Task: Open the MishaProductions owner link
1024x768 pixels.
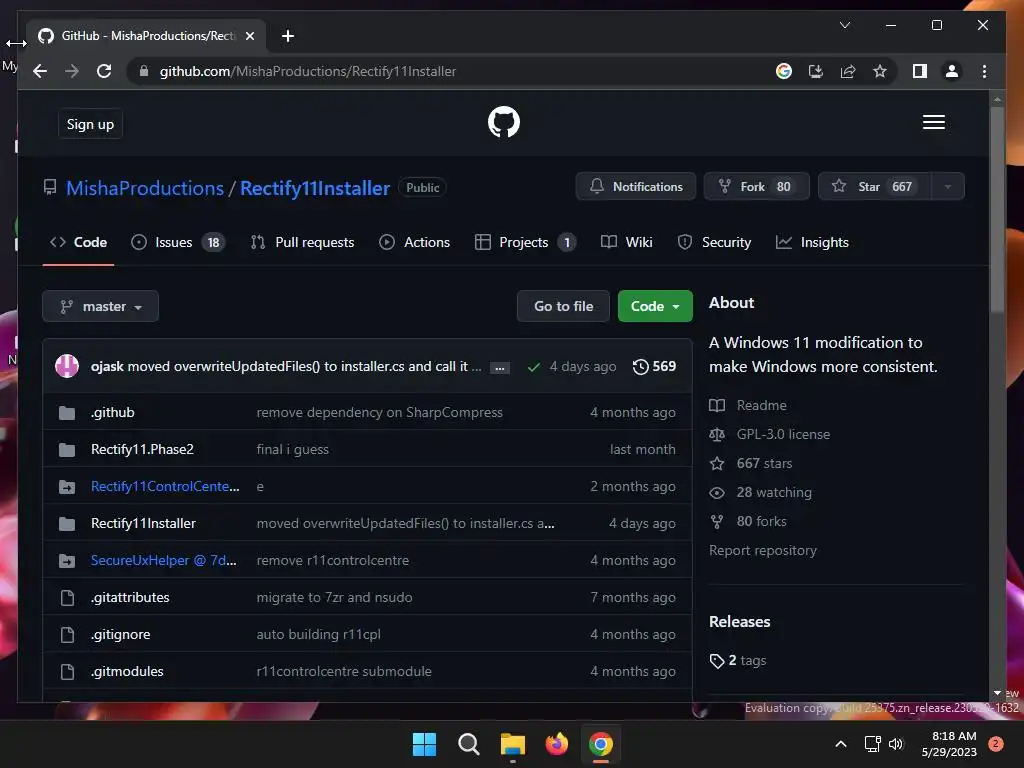Action: click(145, 188)
